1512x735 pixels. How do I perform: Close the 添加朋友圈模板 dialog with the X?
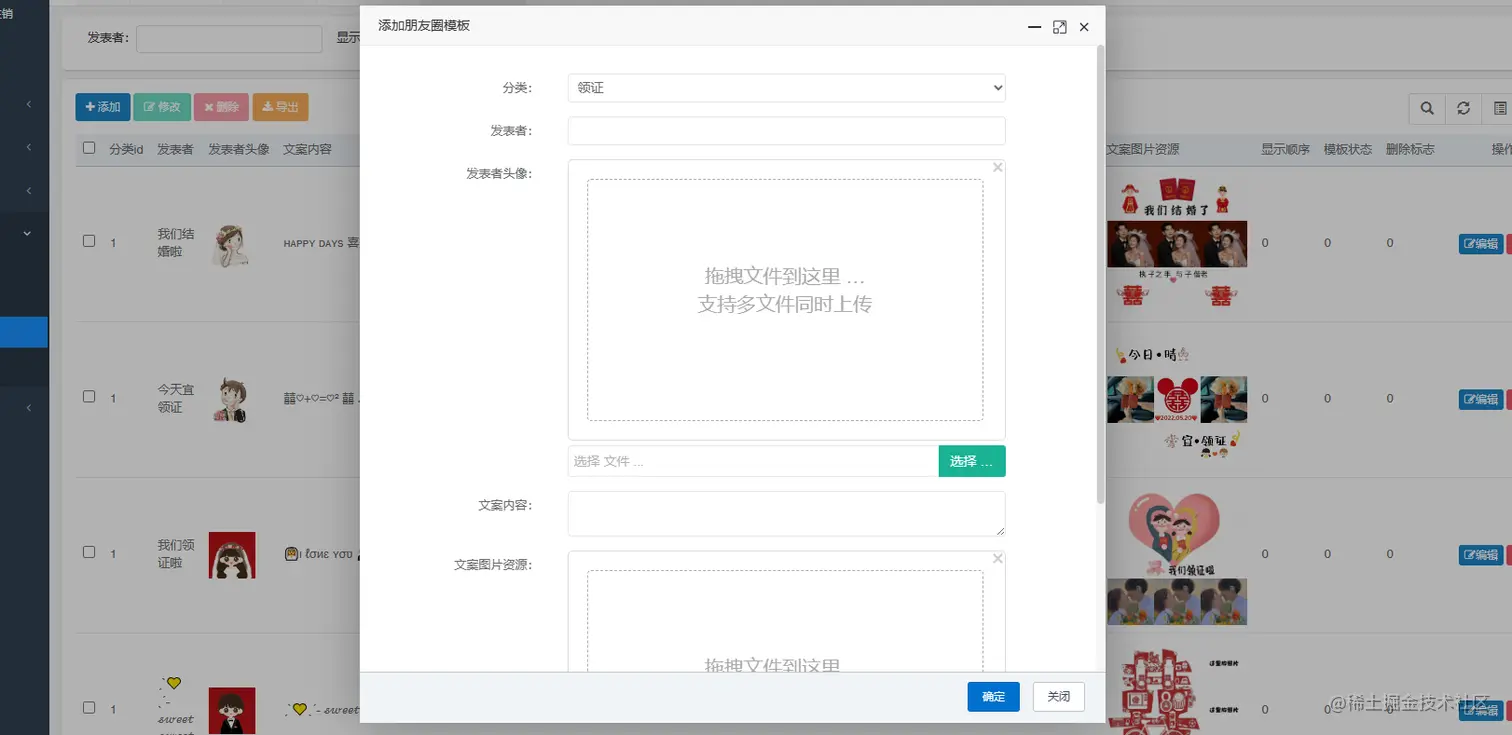point(1084,27)
